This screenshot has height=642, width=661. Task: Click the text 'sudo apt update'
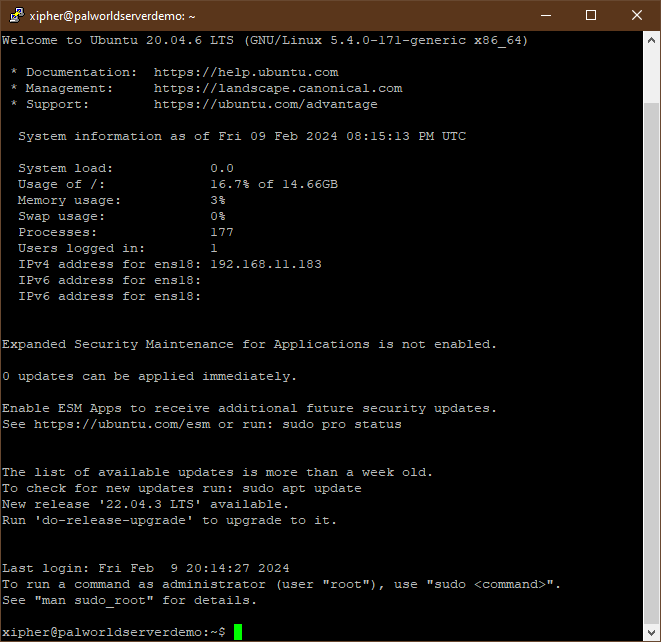[x=302, y=489]
